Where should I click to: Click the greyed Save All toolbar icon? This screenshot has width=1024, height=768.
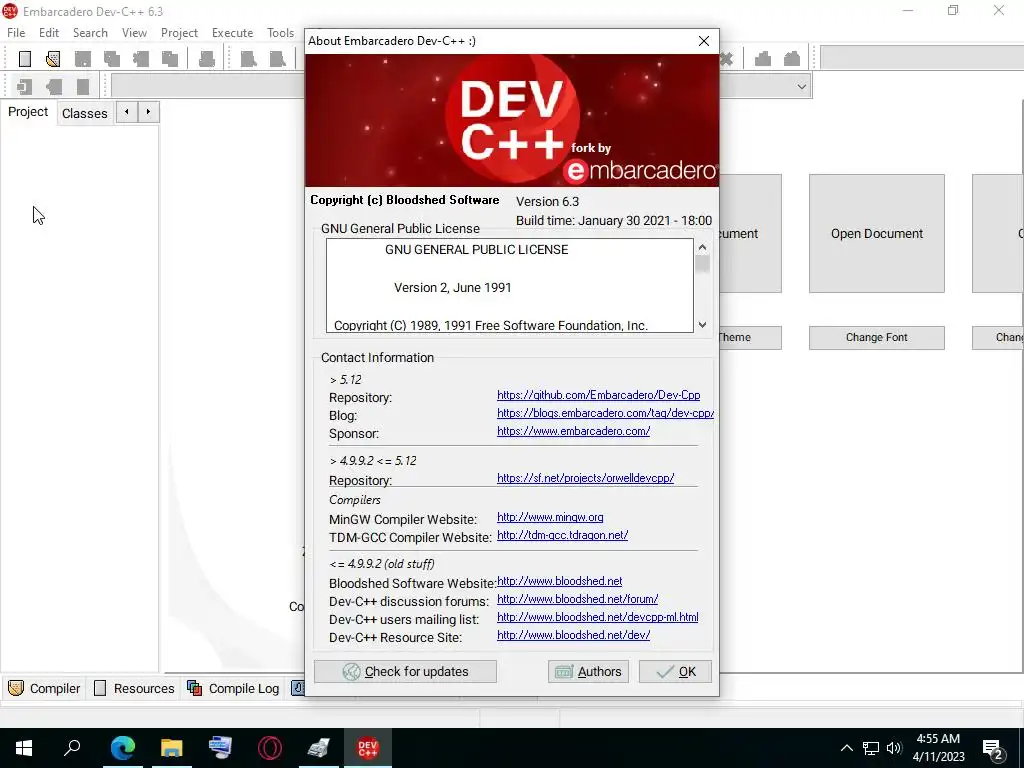(112, 59)
